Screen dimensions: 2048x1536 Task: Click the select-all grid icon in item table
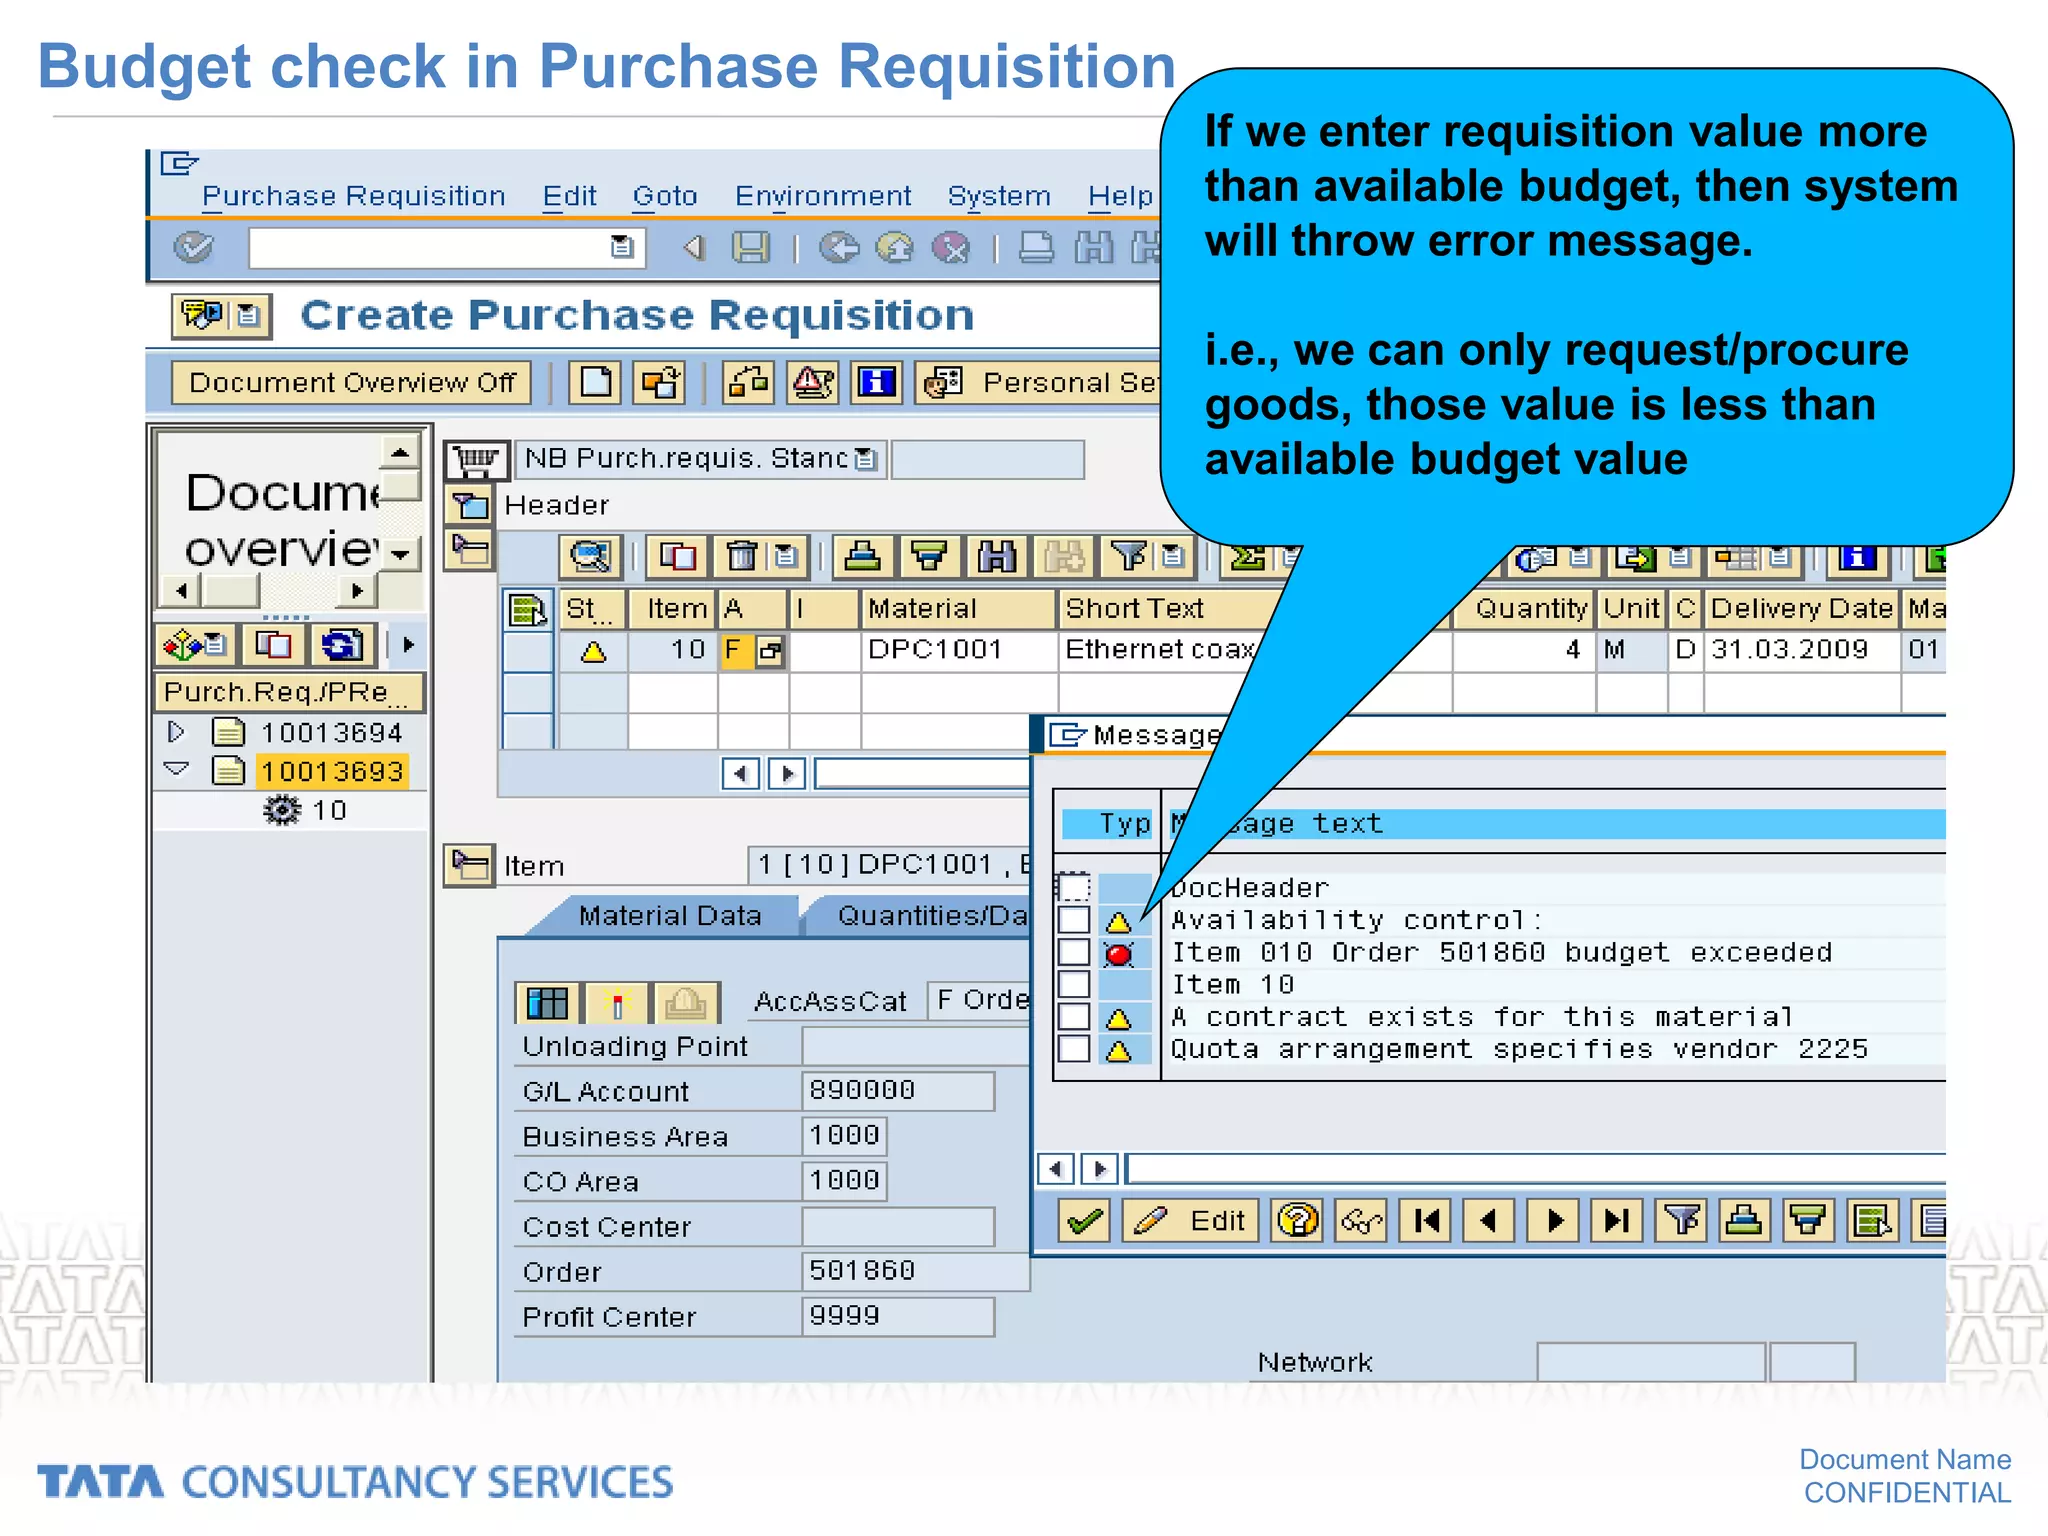pos(527,609)
